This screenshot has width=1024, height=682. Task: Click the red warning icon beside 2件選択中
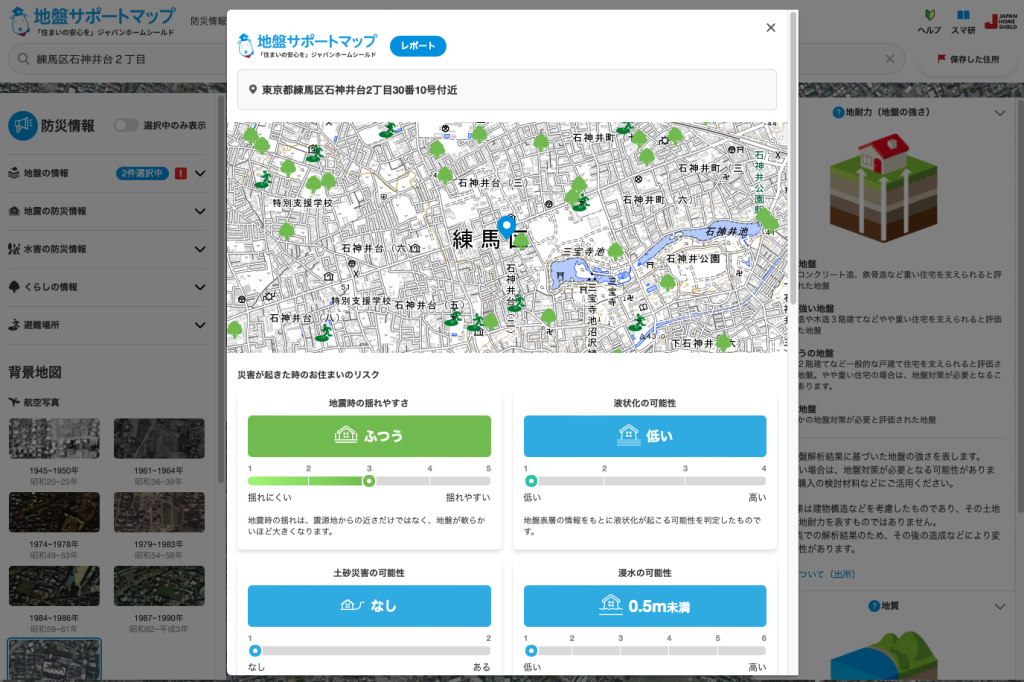coord(180,173)
